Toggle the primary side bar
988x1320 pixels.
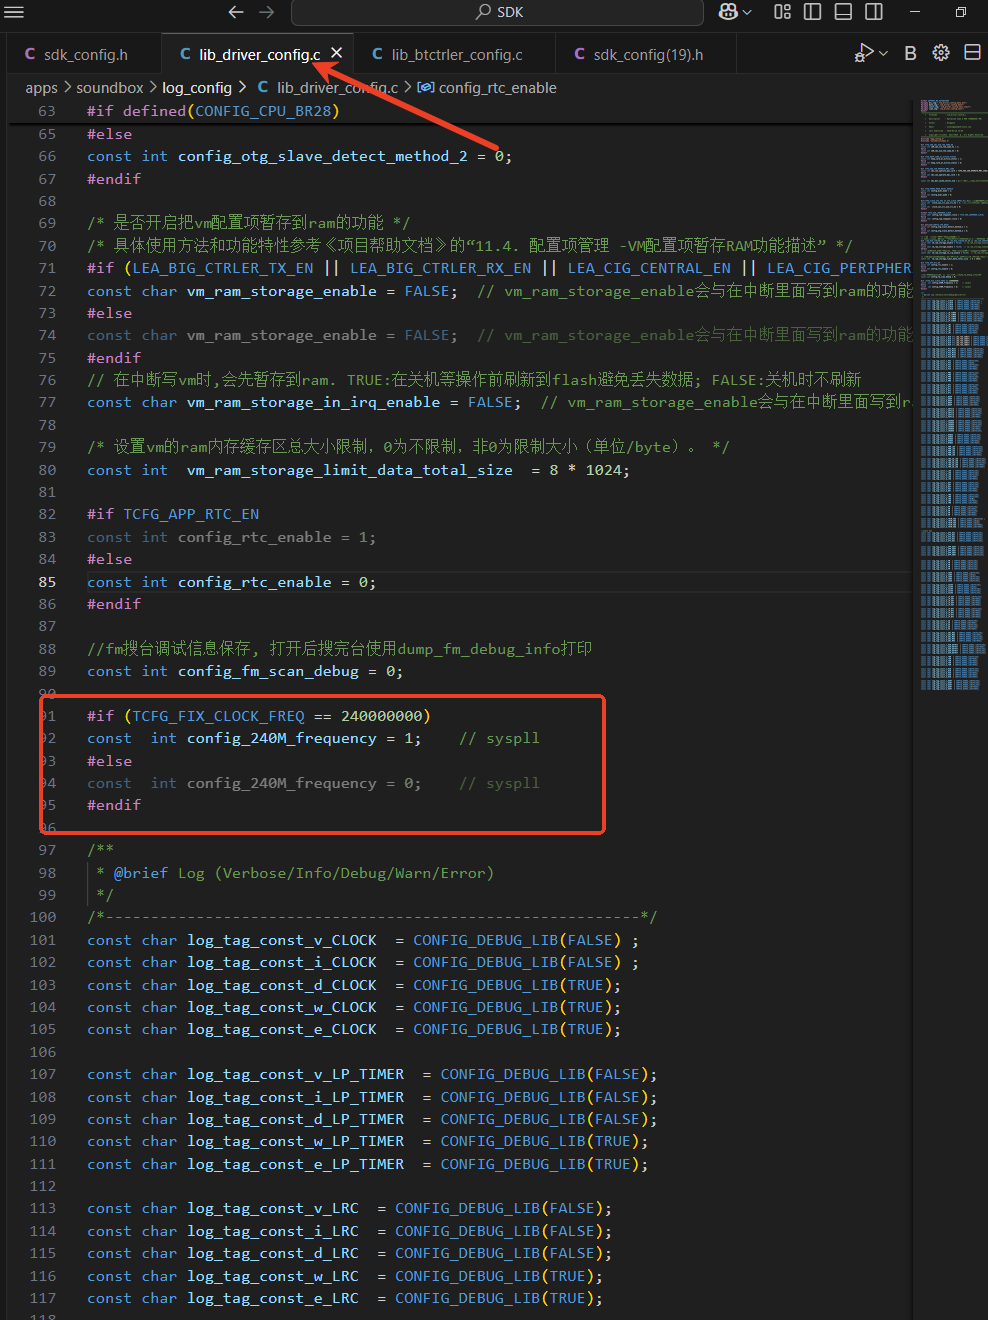[813, 12]
